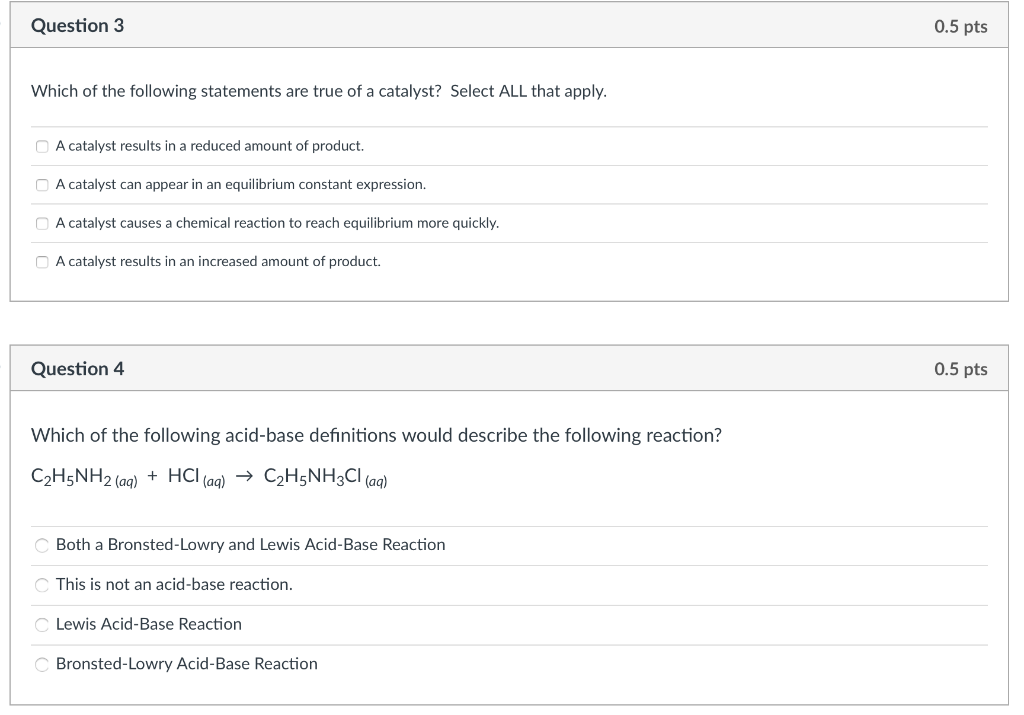Click the 'Question 3' heading

(77, 26)
